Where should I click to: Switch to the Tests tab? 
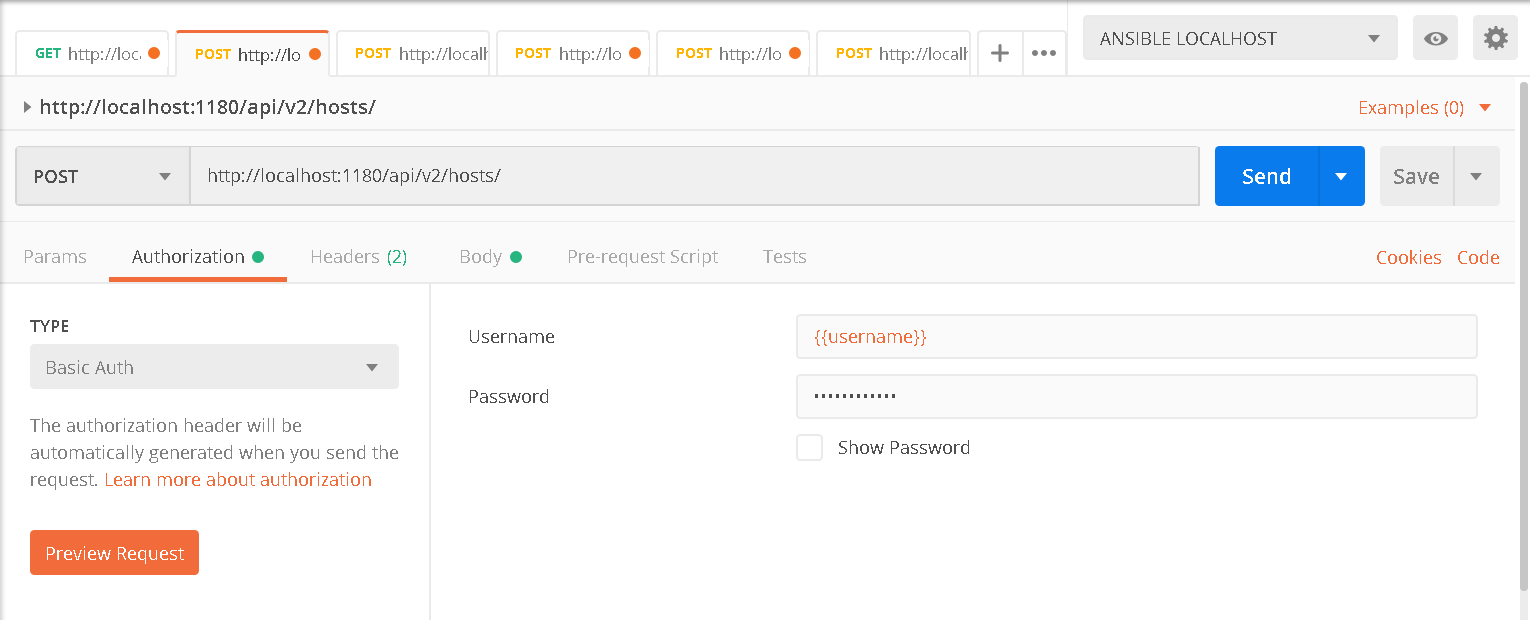[x=785, y=256]
